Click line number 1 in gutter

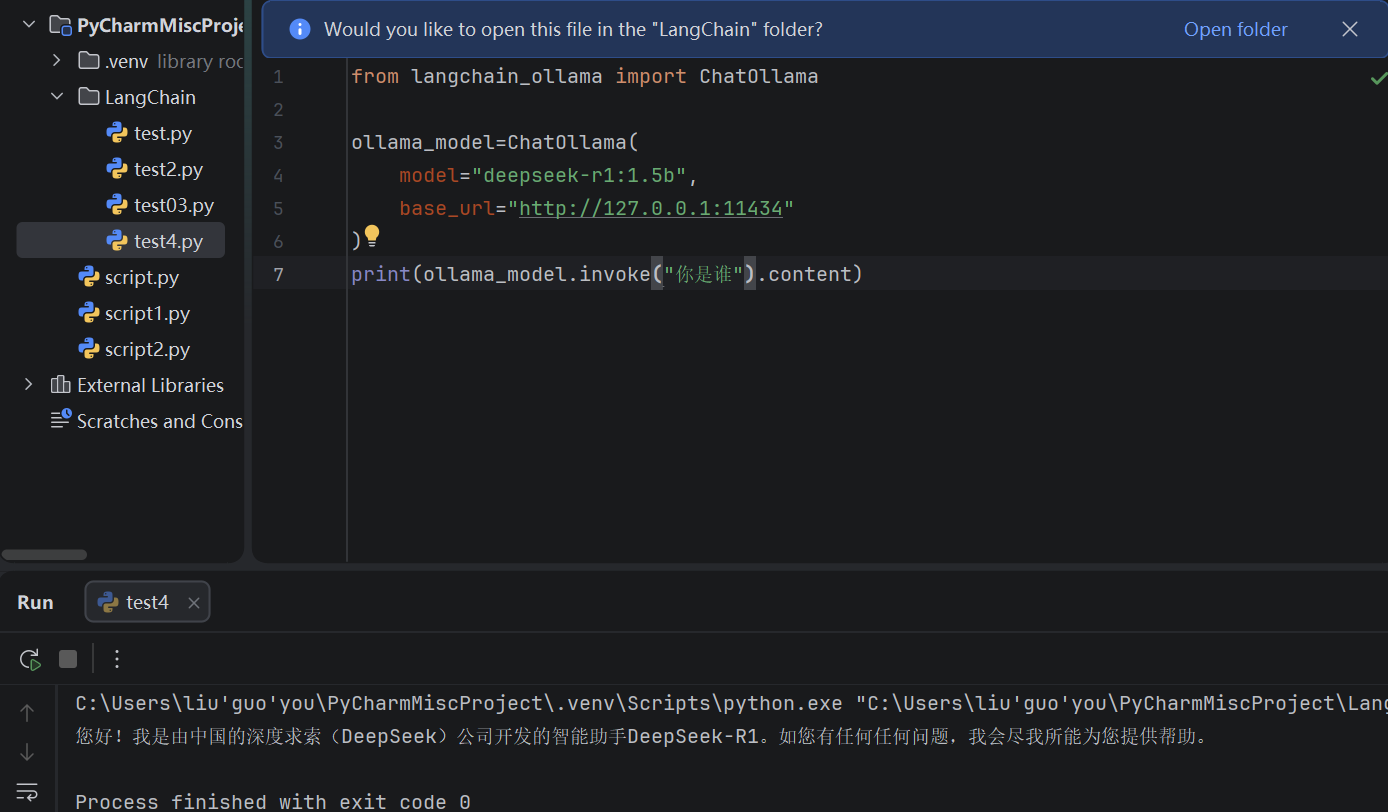tap(278, 77)
